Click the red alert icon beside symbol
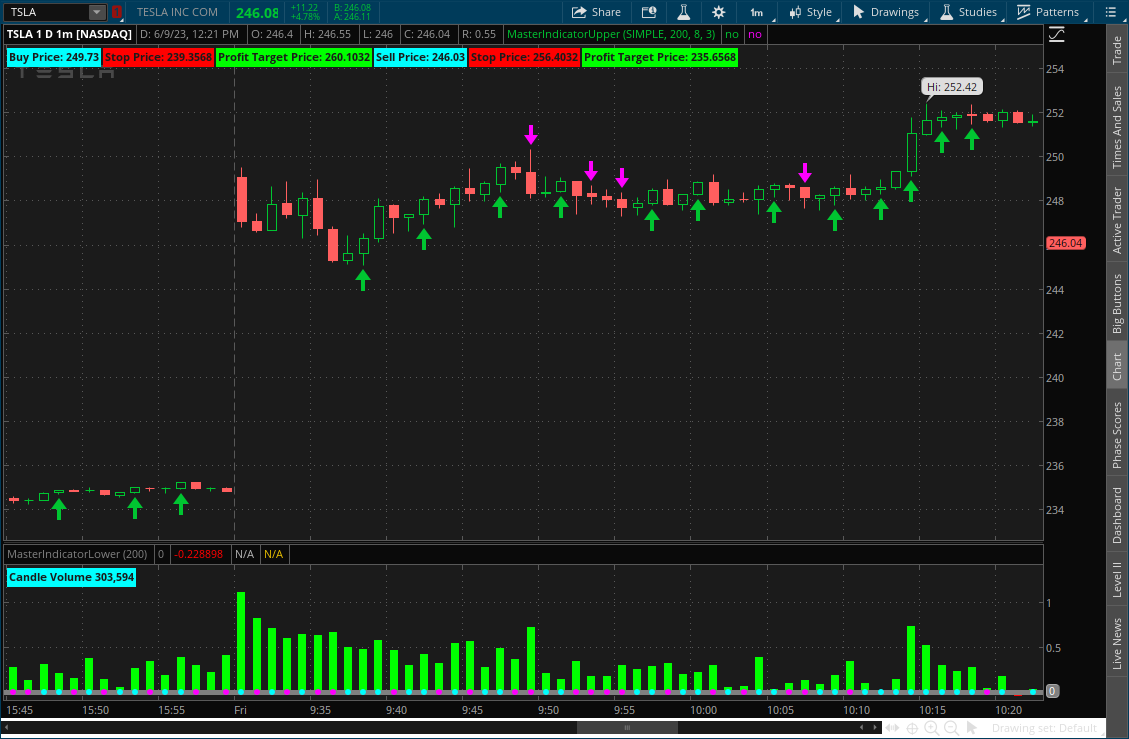The height and width of the screenshot is (739, 1129). tap(117, 12)
